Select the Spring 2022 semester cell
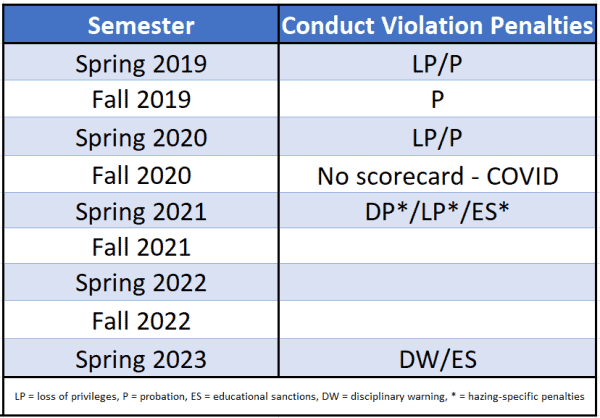Screen dimensions: 600x418 [141, 282]
